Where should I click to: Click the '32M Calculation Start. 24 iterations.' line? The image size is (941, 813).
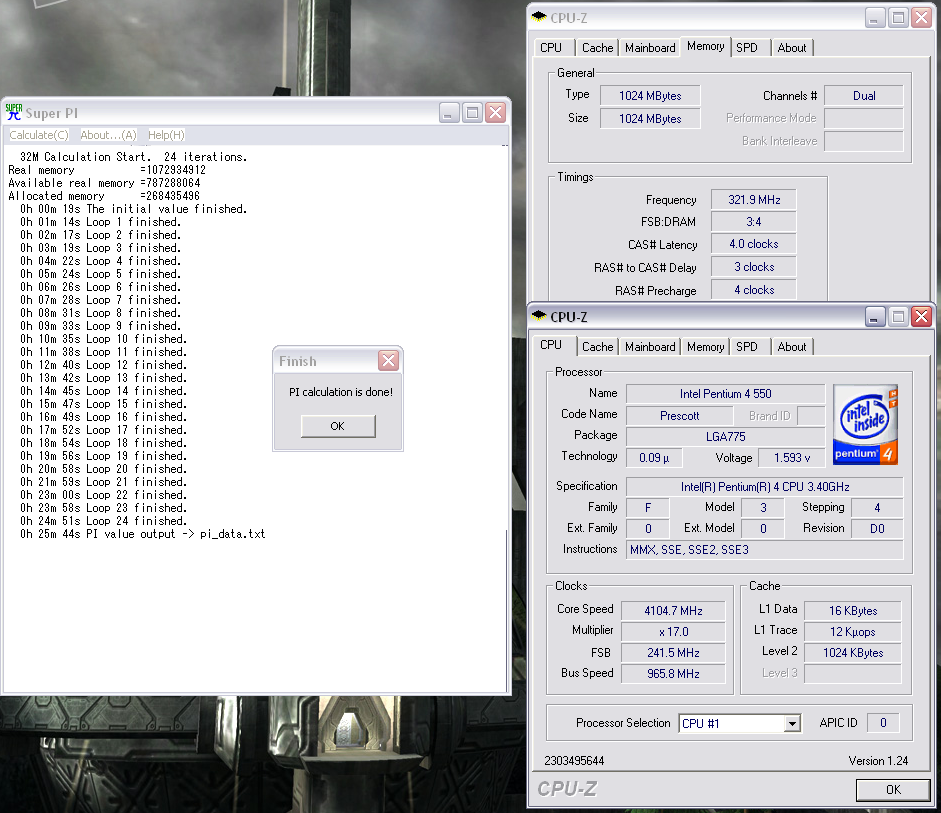point(133,157)
